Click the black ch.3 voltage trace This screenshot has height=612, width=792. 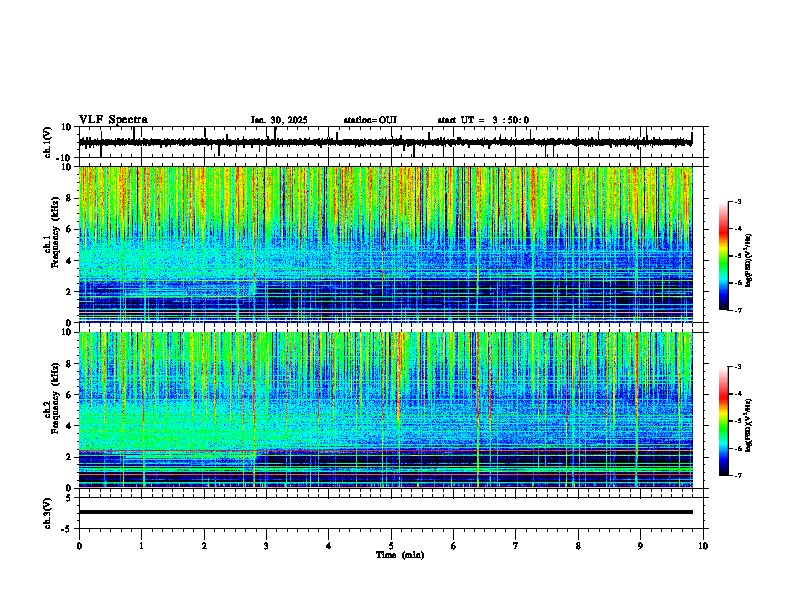(386, 512)
